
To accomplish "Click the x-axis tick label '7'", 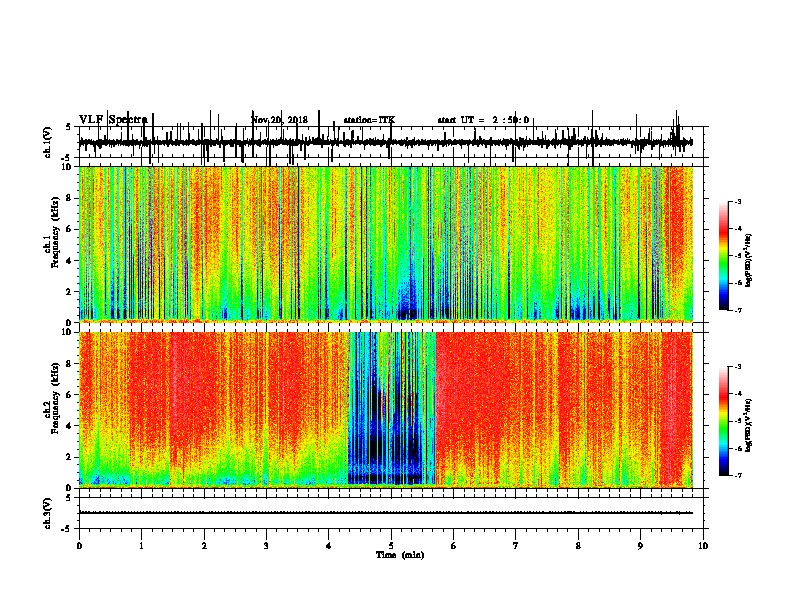I will coord(516,546).
